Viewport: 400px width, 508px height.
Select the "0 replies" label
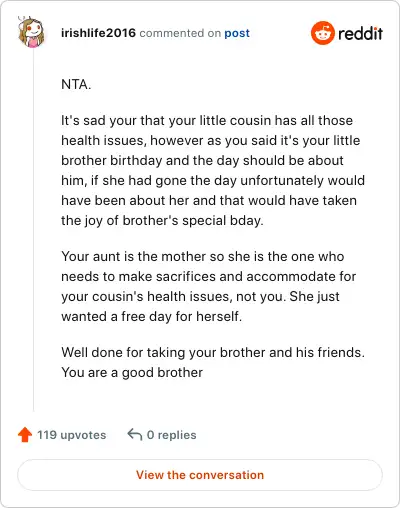172,435
